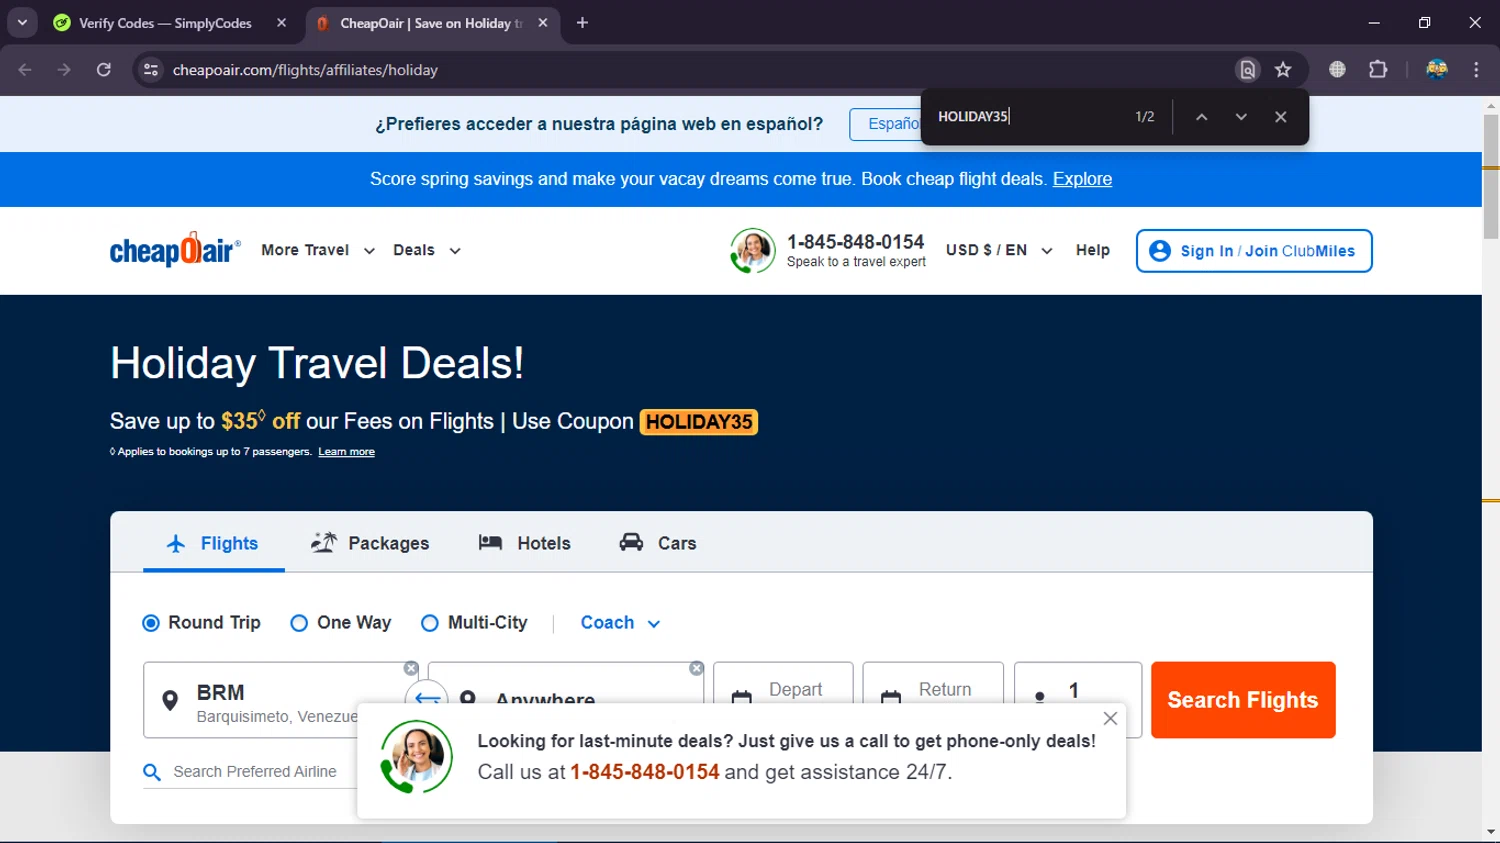This screenshot has width=1500, height=843.
Task: Select Round Trip radio button
Action: [x=151, y=623]
